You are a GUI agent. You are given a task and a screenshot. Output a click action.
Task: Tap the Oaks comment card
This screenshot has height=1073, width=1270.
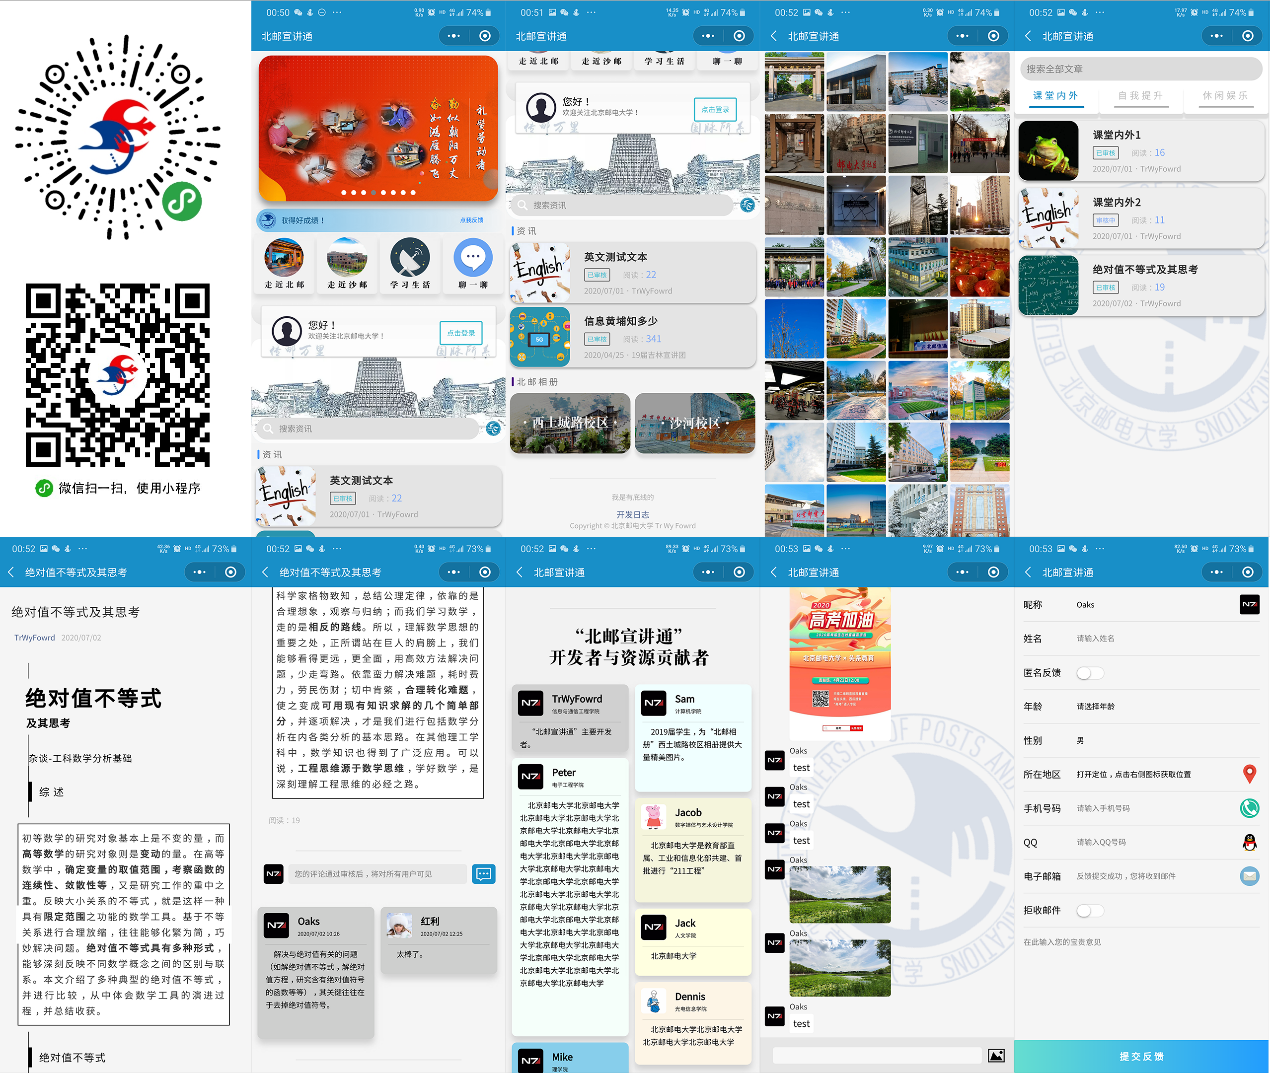(316, 972)
